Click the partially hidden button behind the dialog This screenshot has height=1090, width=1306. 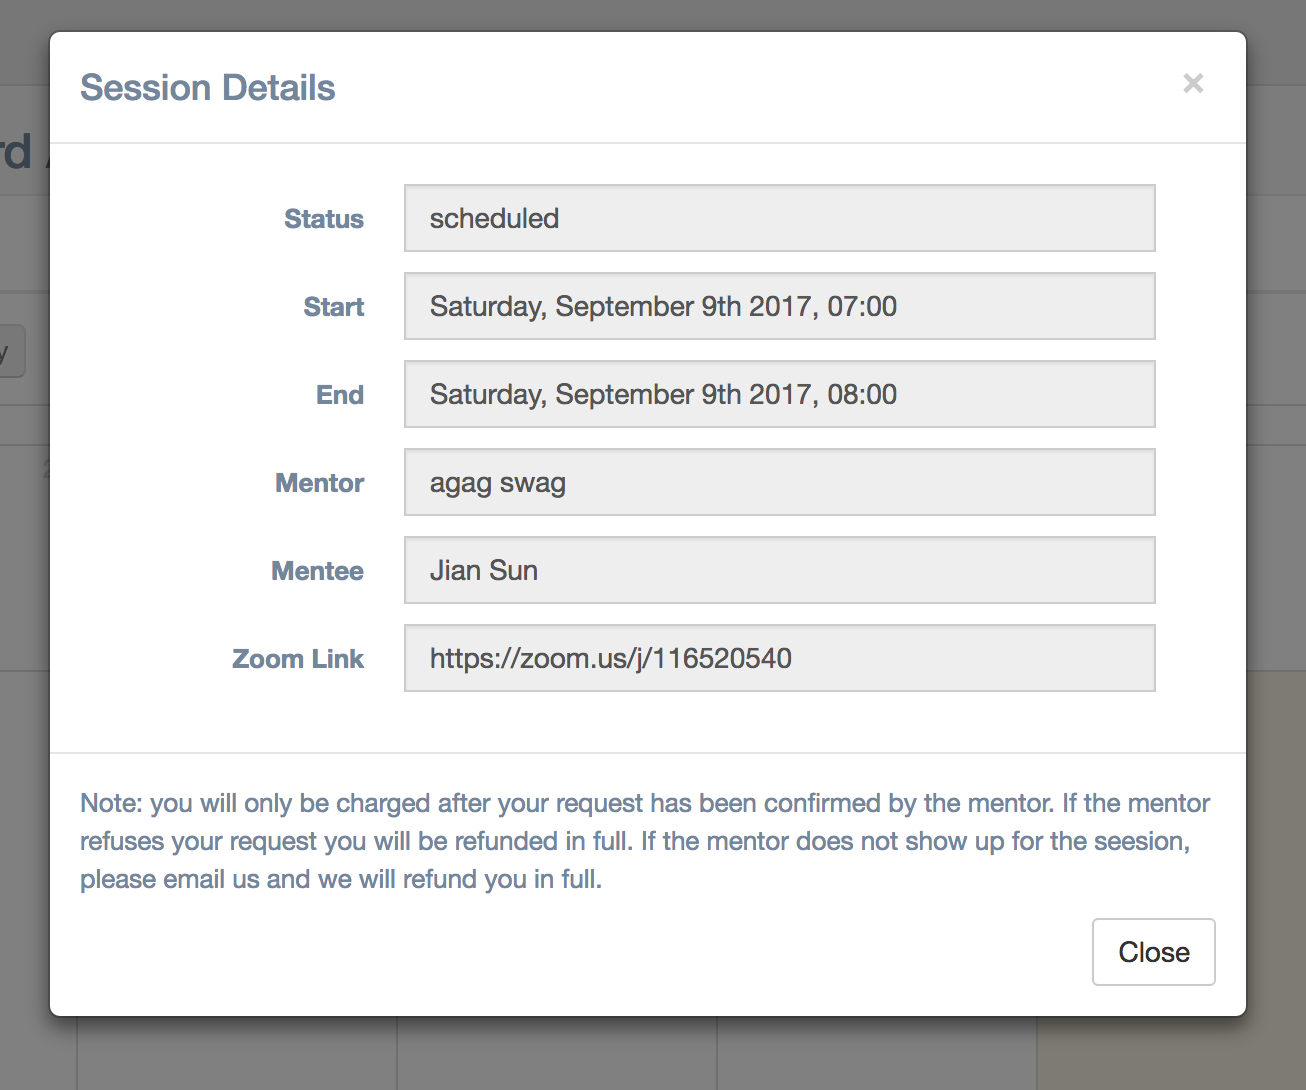click(x=11, y=351)
